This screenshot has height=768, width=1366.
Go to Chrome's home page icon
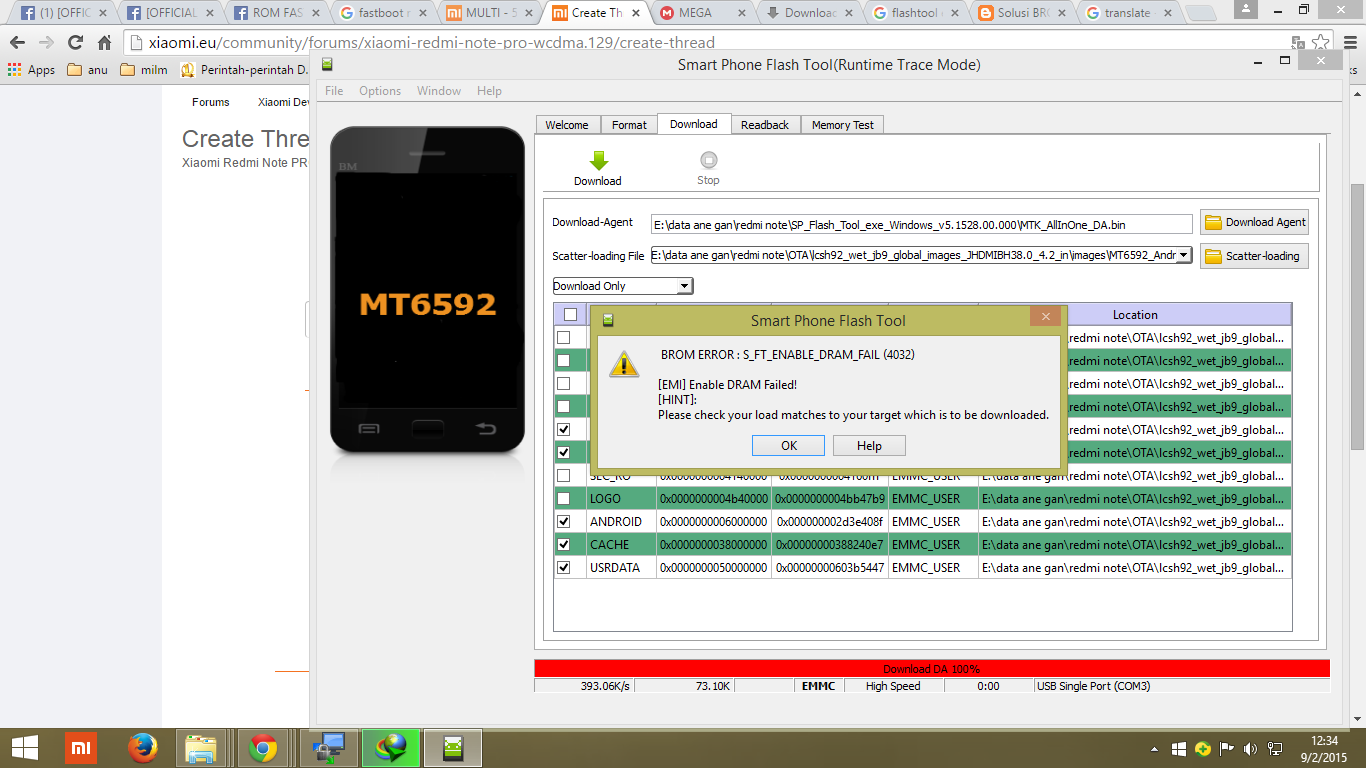tap(104, 43)
